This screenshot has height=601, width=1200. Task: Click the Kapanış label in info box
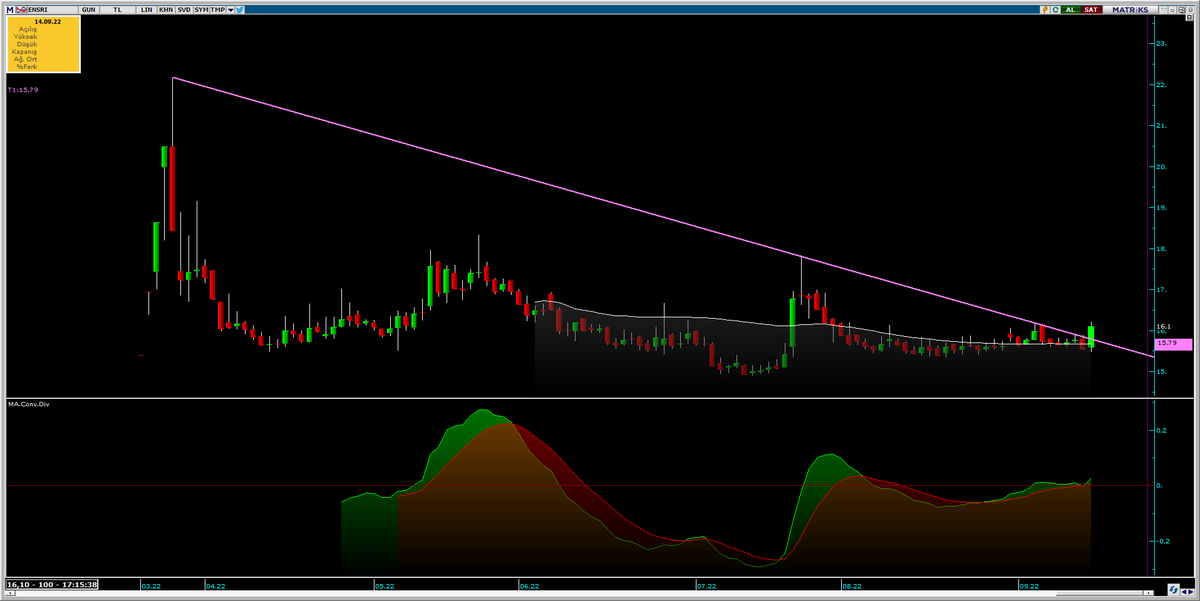pos(25,52)
